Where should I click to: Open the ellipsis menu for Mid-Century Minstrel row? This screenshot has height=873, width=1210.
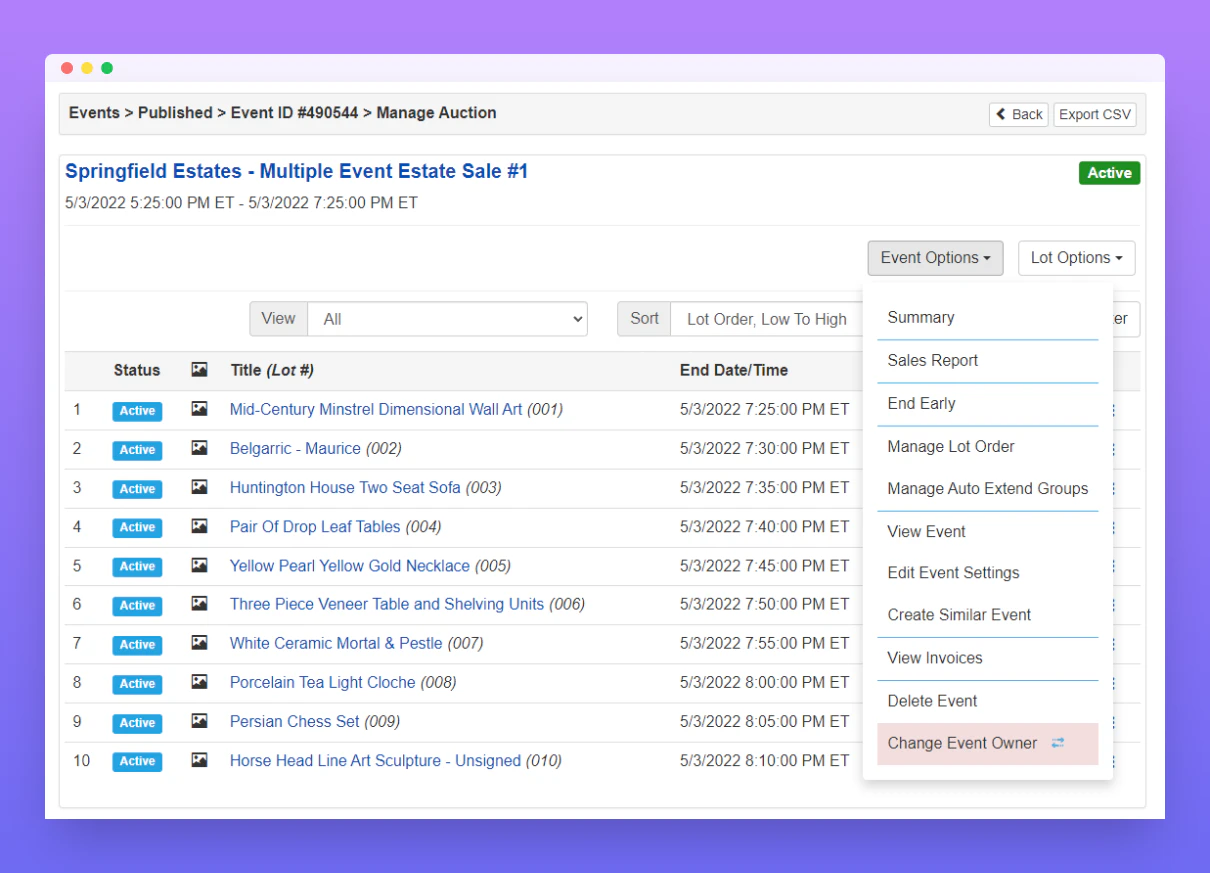pos(1112,410)
